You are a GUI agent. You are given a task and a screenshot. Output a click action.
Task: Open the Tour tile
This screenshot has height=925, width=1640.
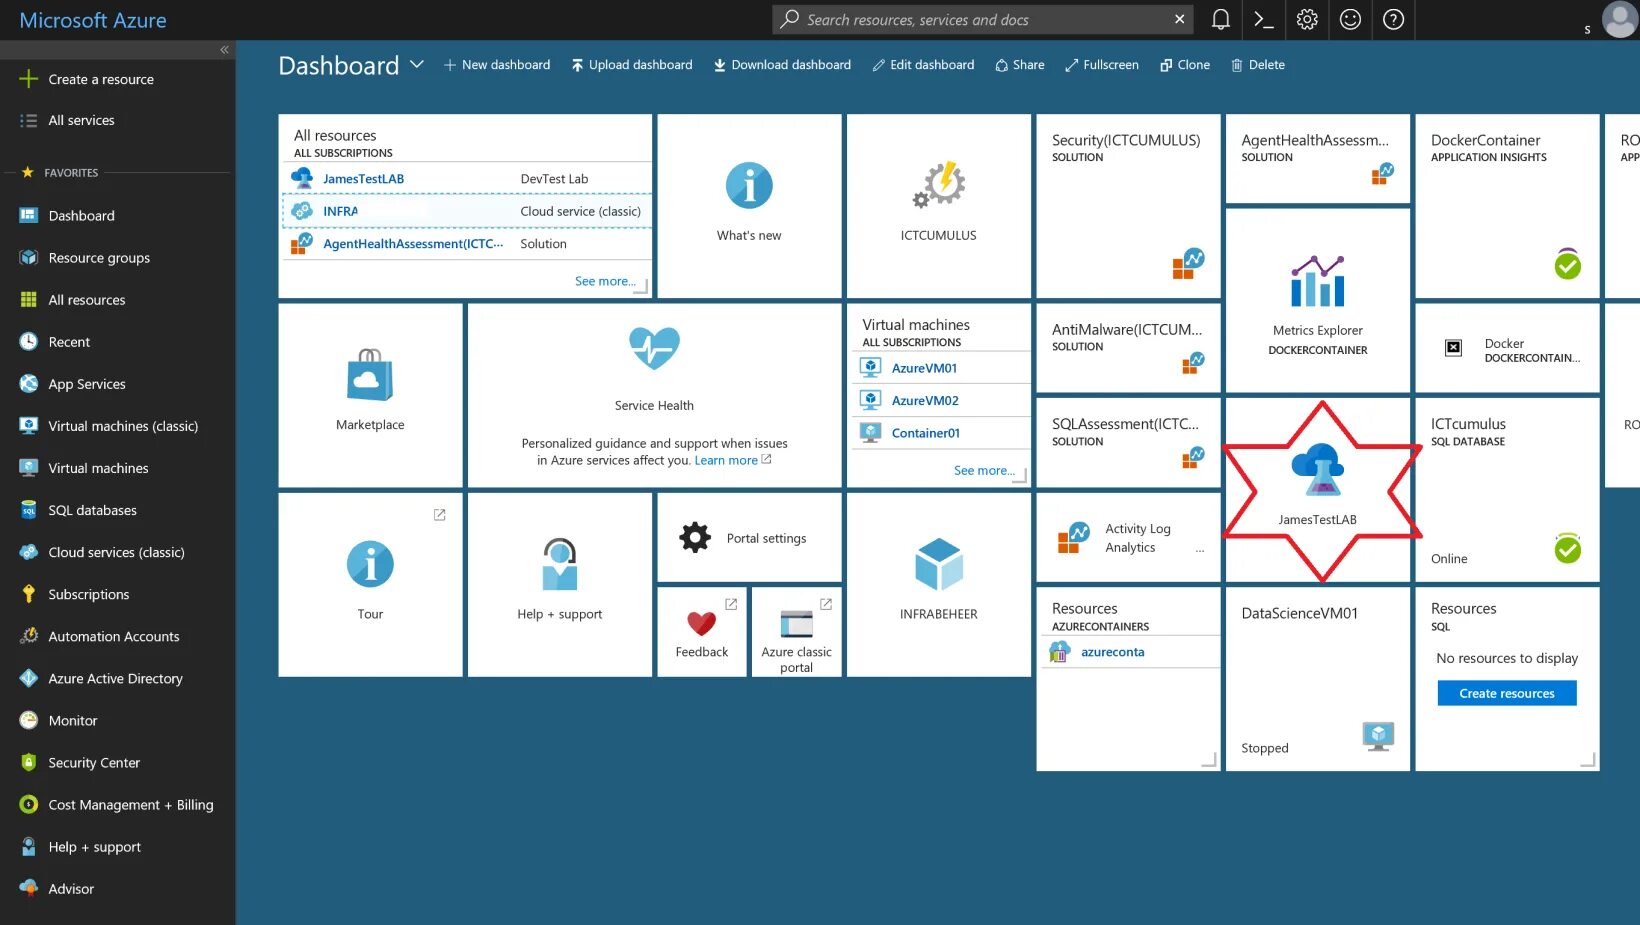[370, 584]
